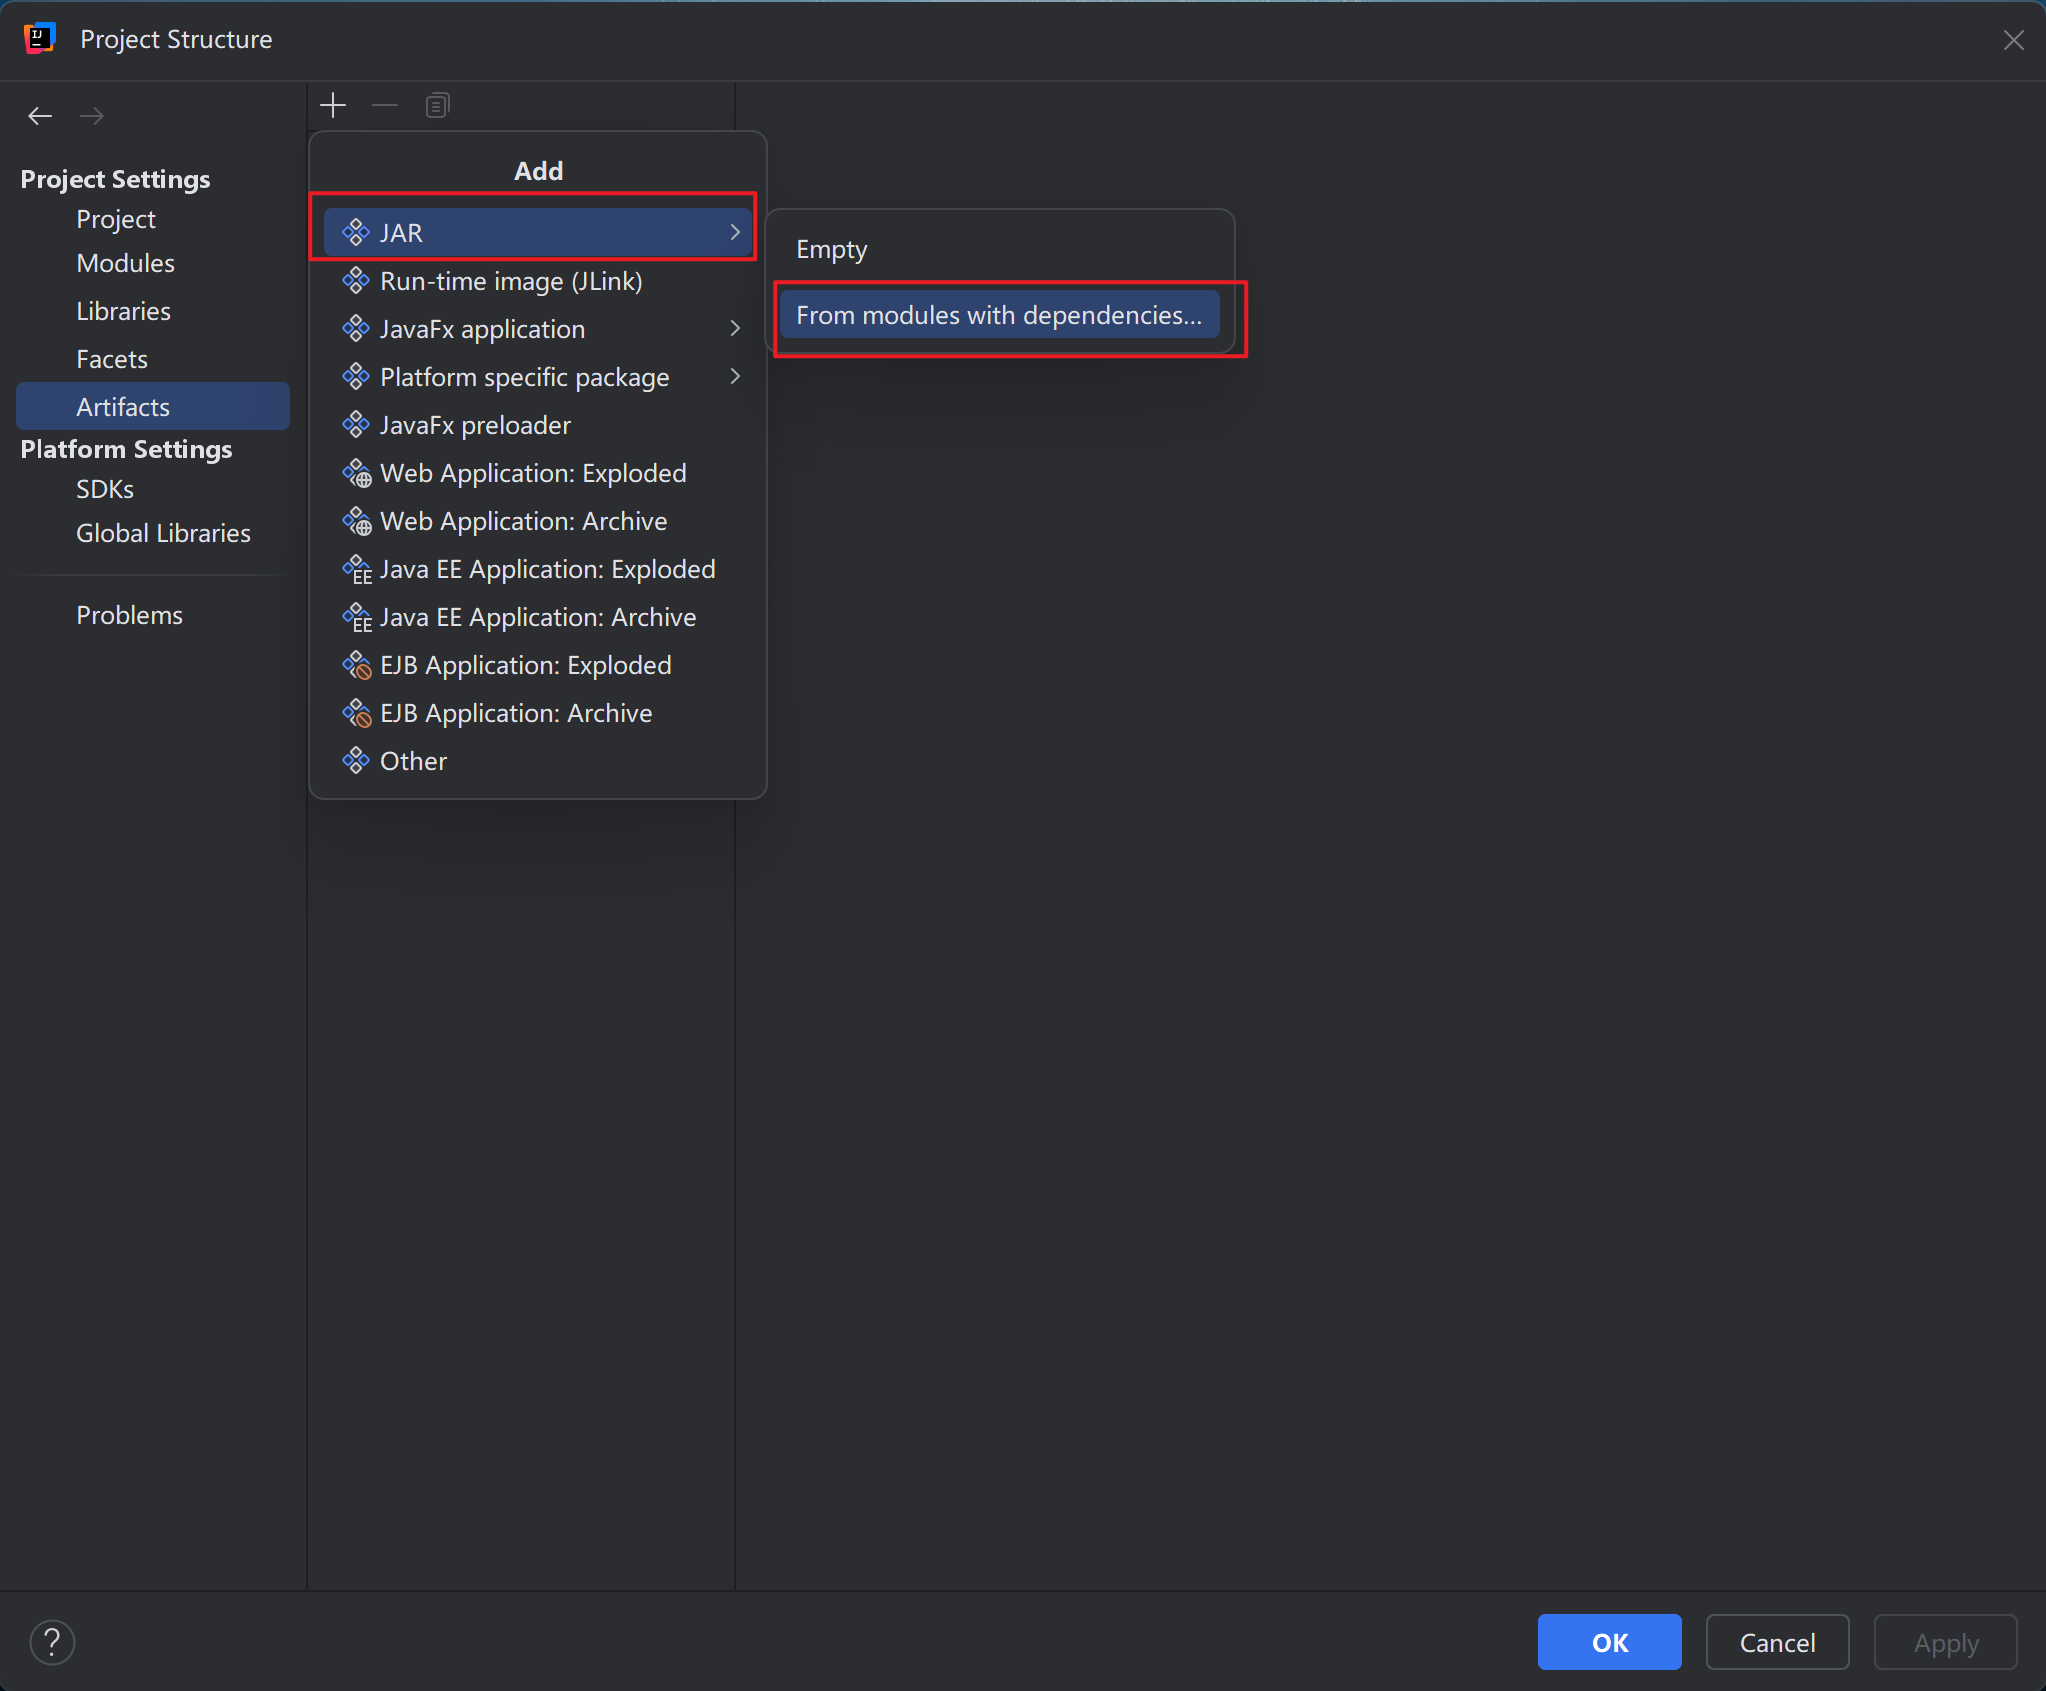Go to SDKs under Platform Settings
This screenshot has width=2046, height=1691.
(105, 489)
